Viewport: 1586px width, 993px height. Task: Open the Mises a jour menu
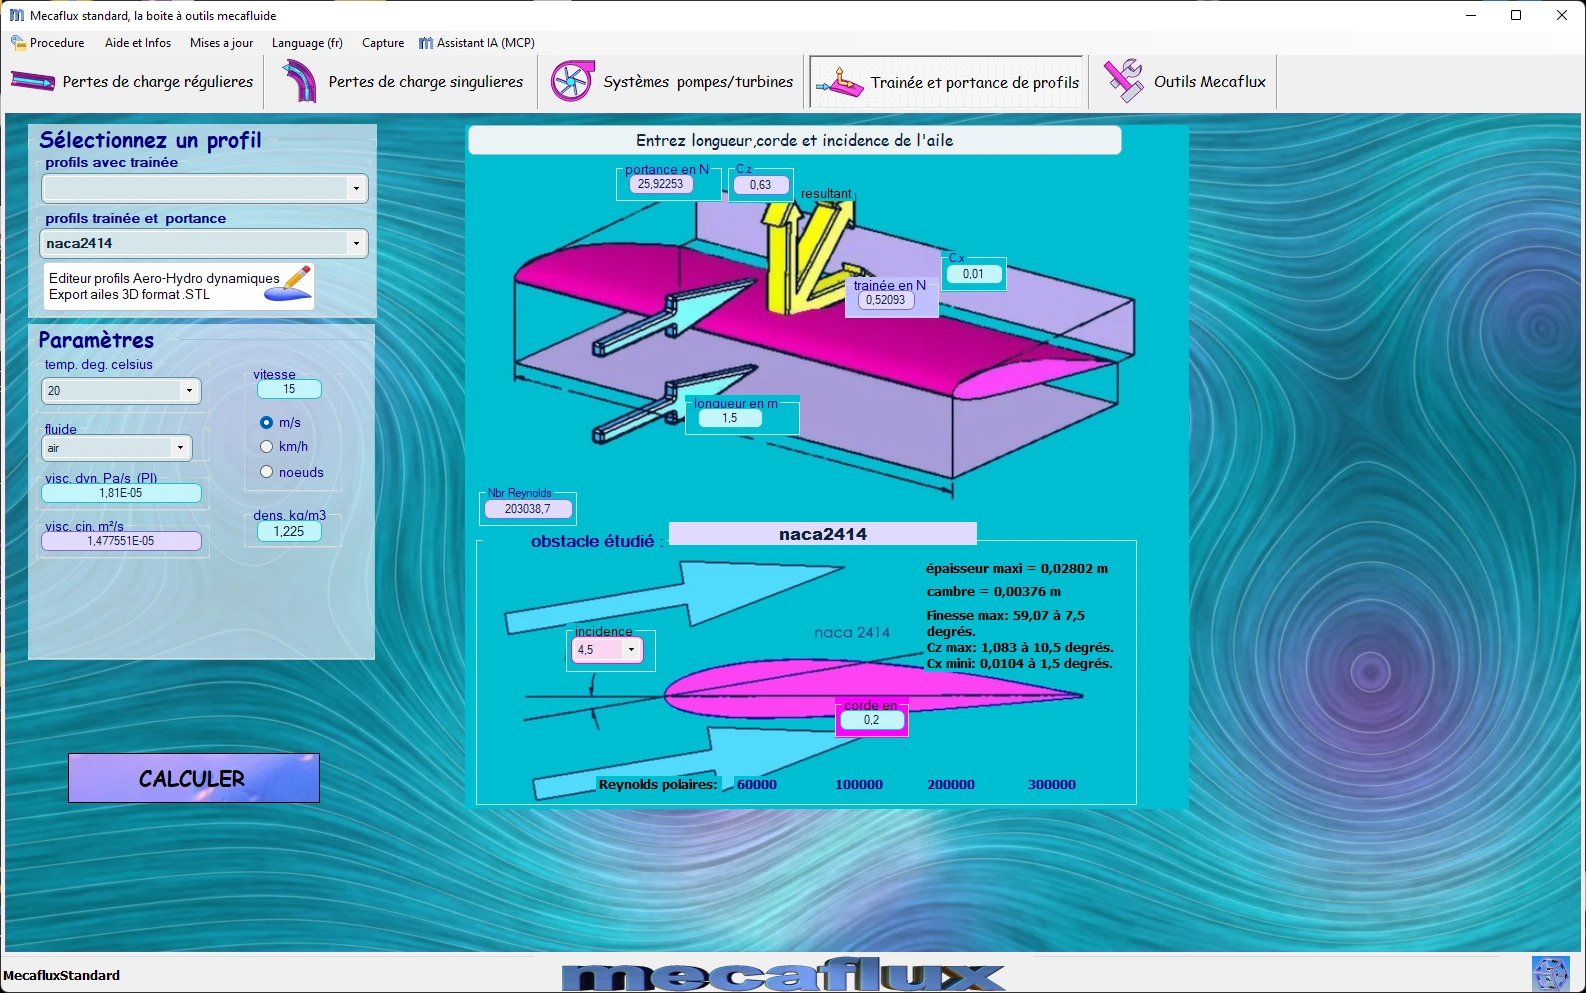(x=222, y=43)
